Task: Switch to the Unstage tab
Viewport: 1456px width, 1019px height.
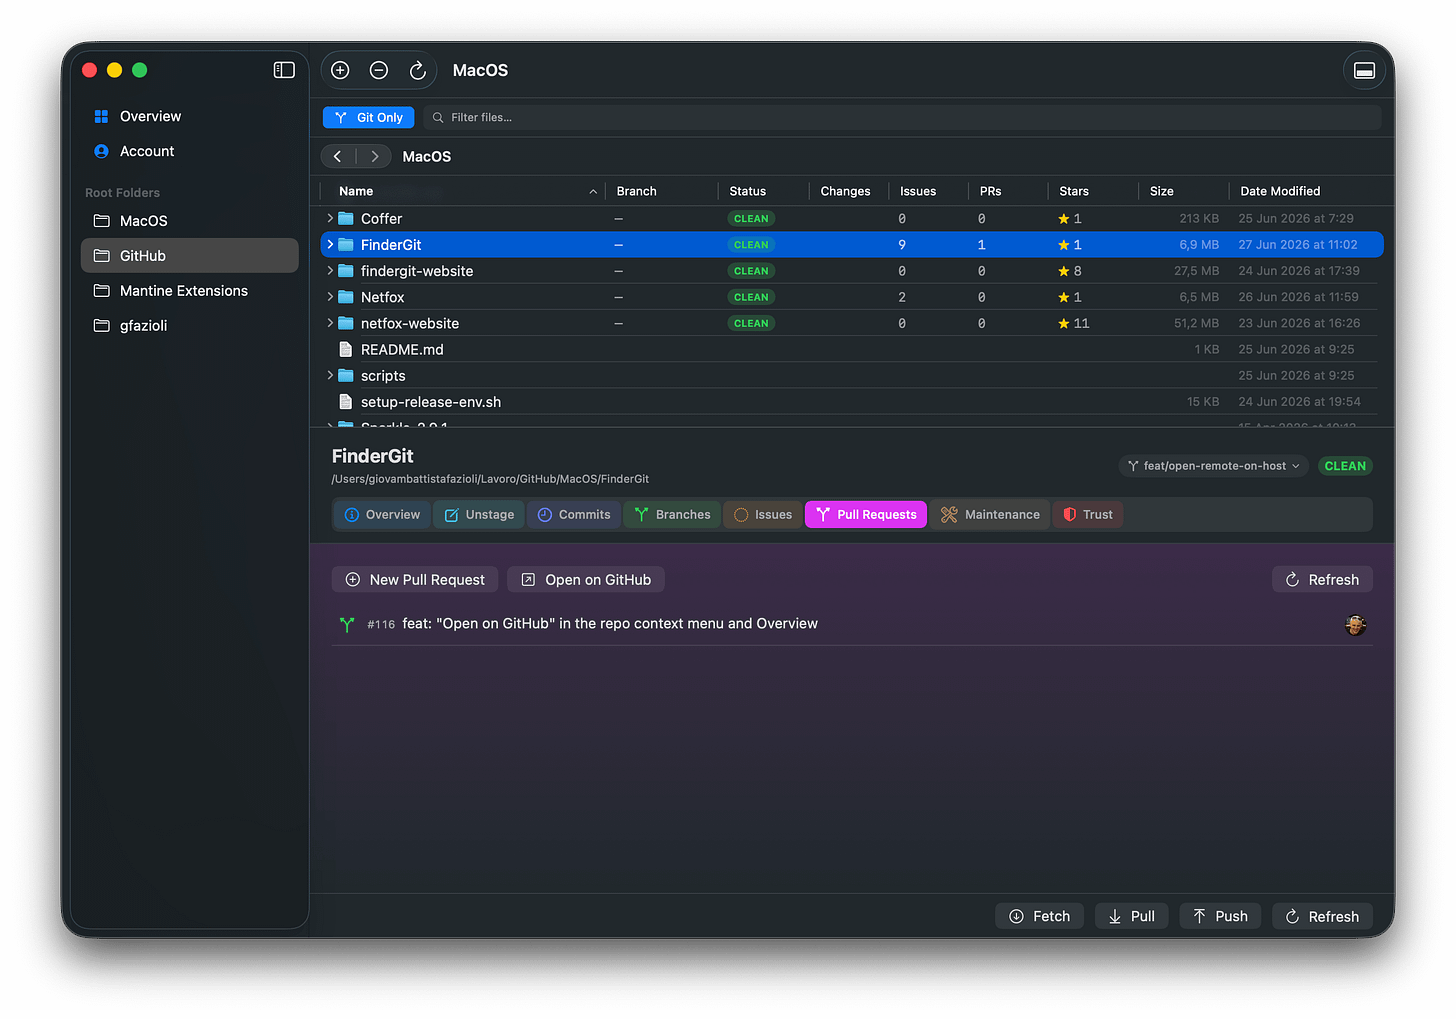Action: pos(479,514)
